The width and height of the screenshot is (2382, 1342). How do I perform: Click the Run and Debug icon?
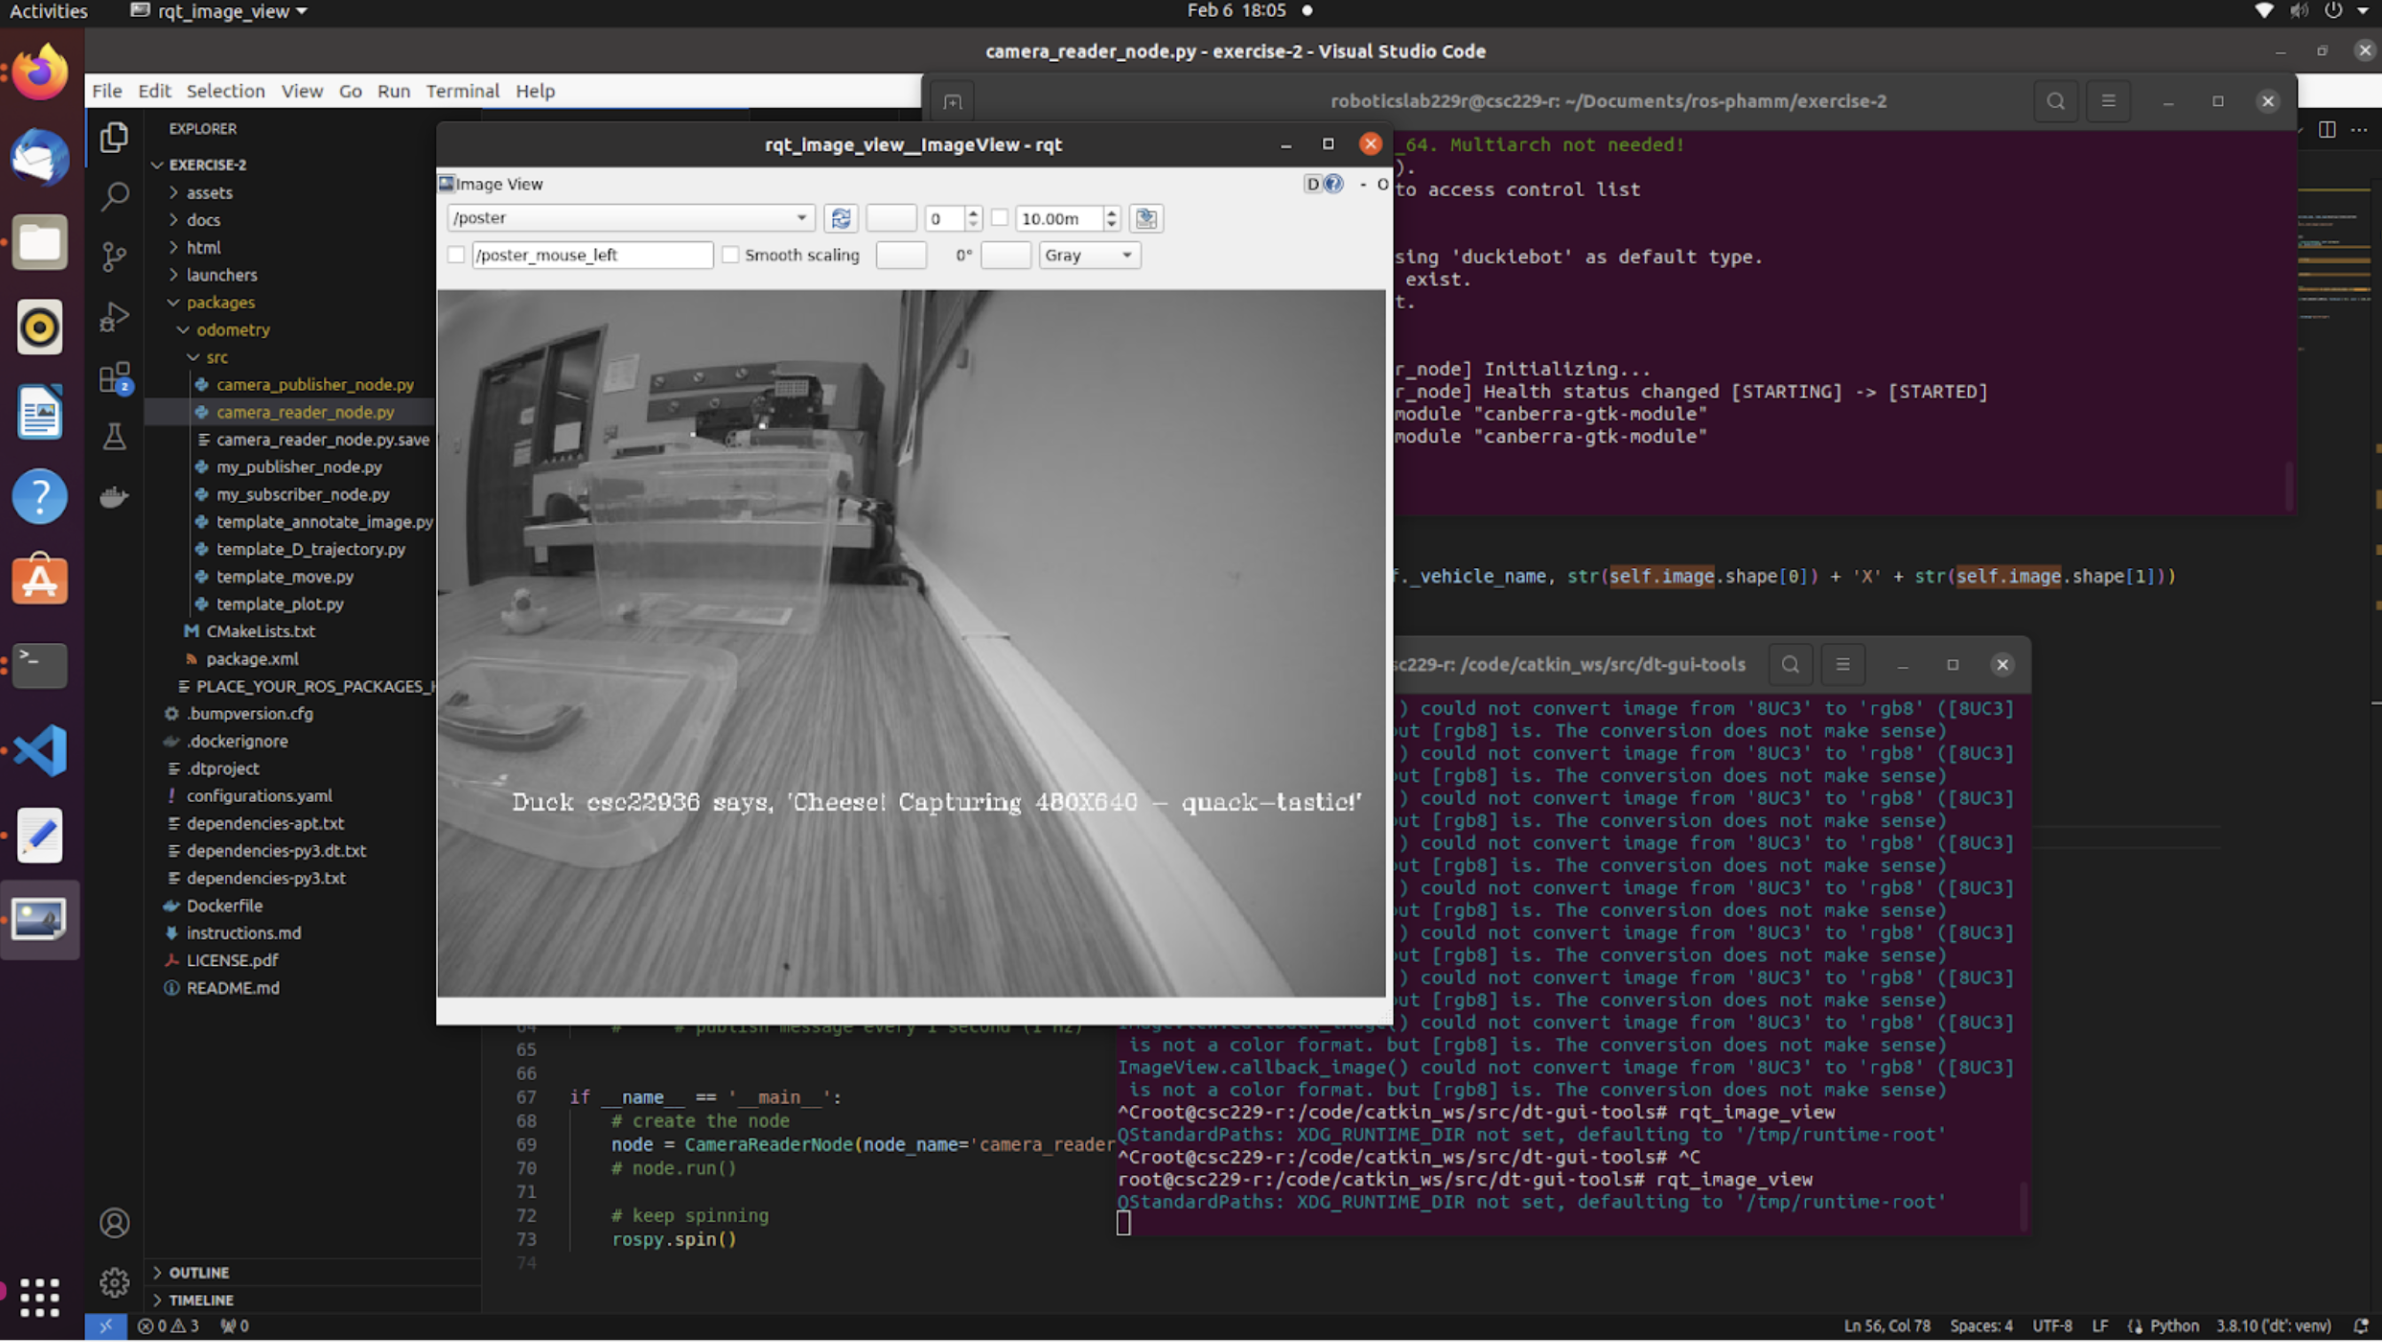(114, 317)
